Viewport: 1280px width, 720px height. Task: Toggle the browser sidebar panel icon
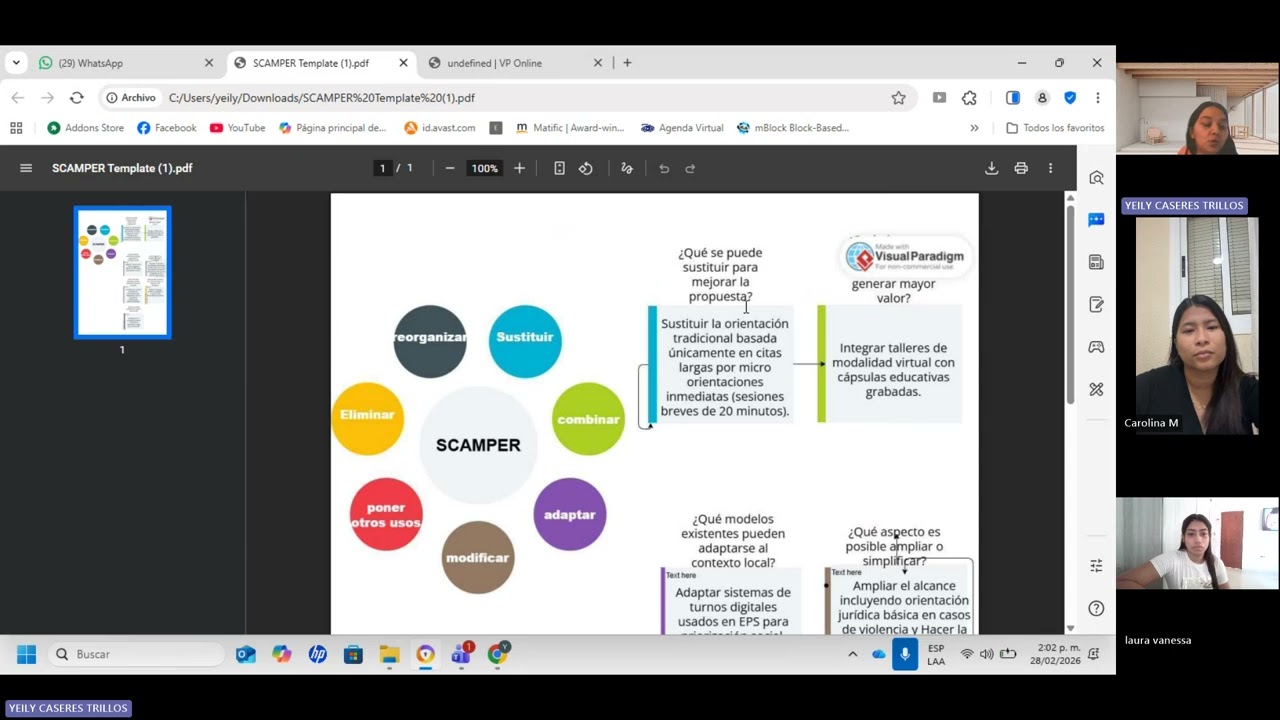(1013, 98)
